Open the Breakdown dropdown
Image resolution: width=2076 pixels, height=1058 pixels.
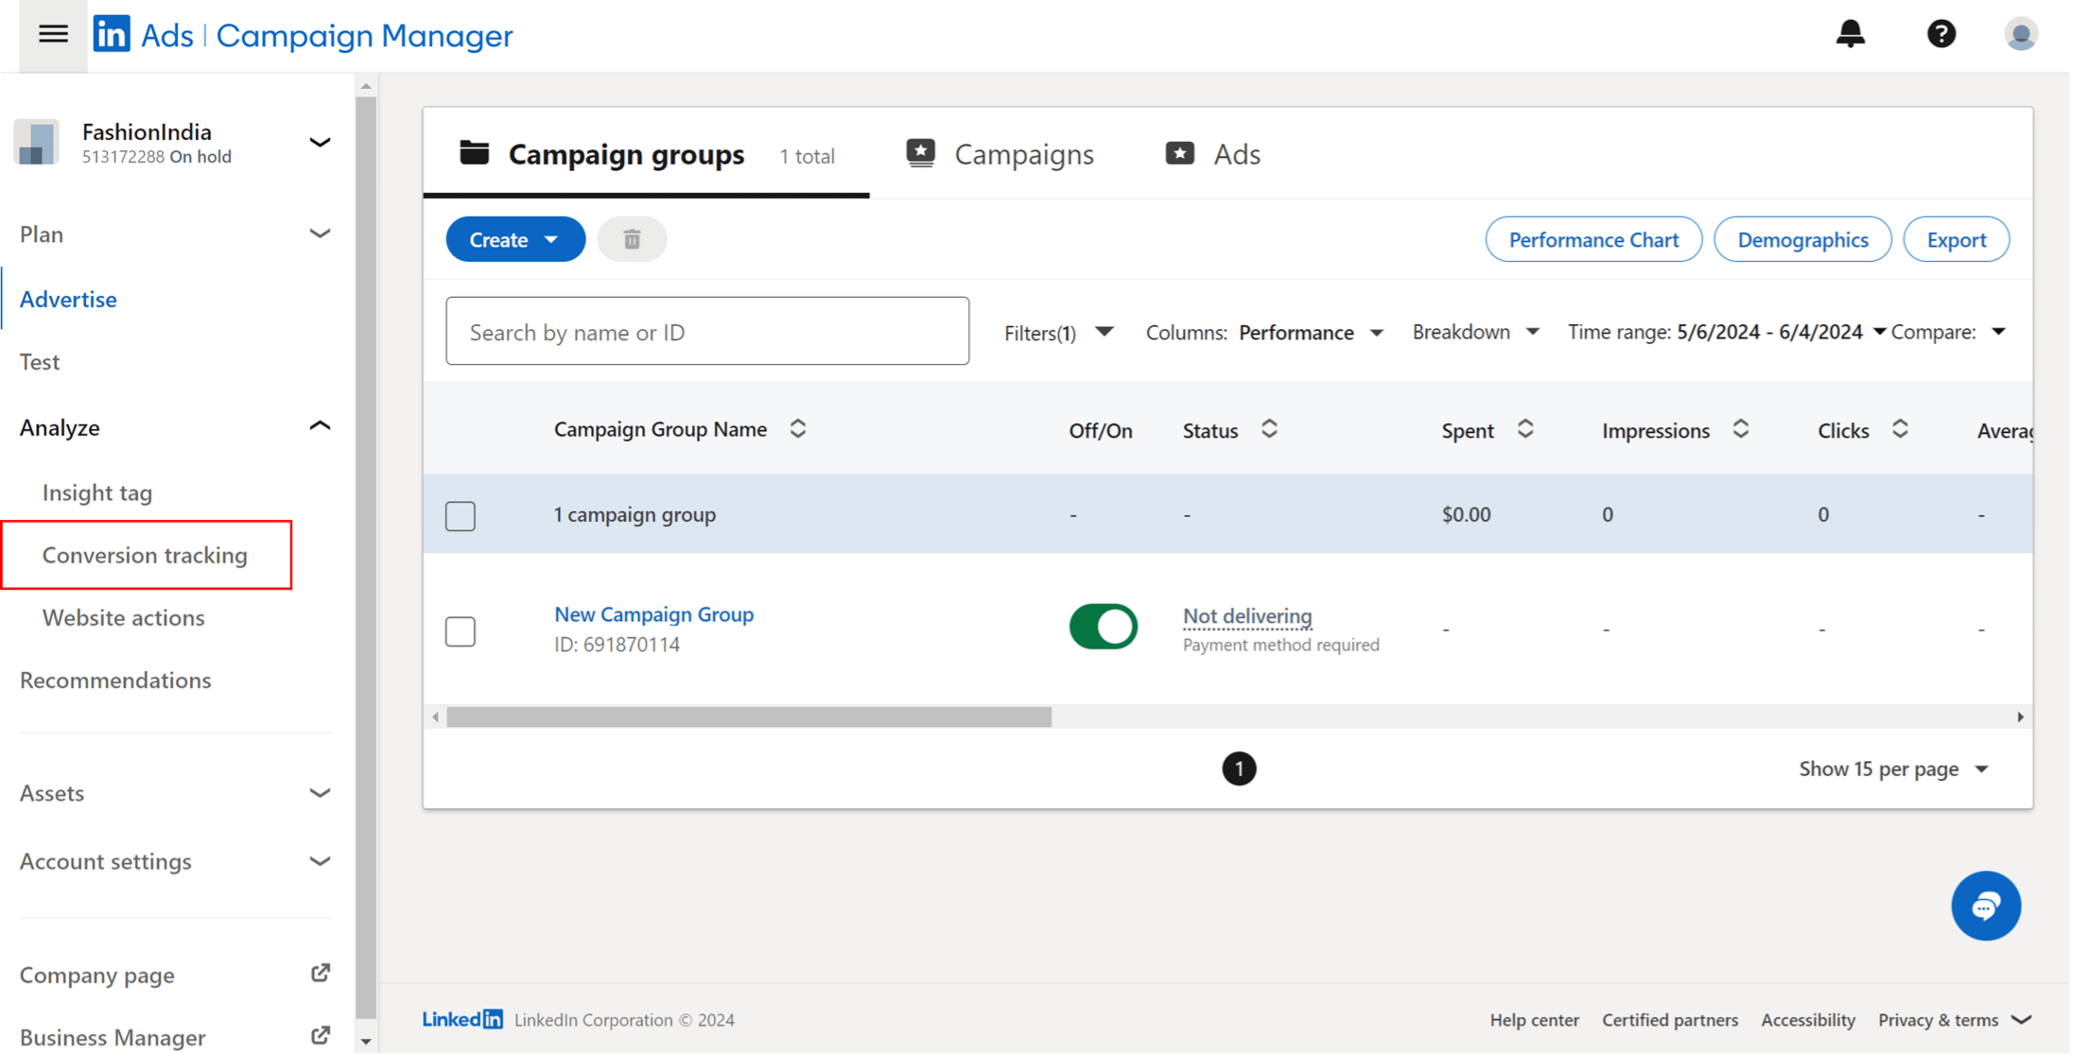(x=1476, y=332)
